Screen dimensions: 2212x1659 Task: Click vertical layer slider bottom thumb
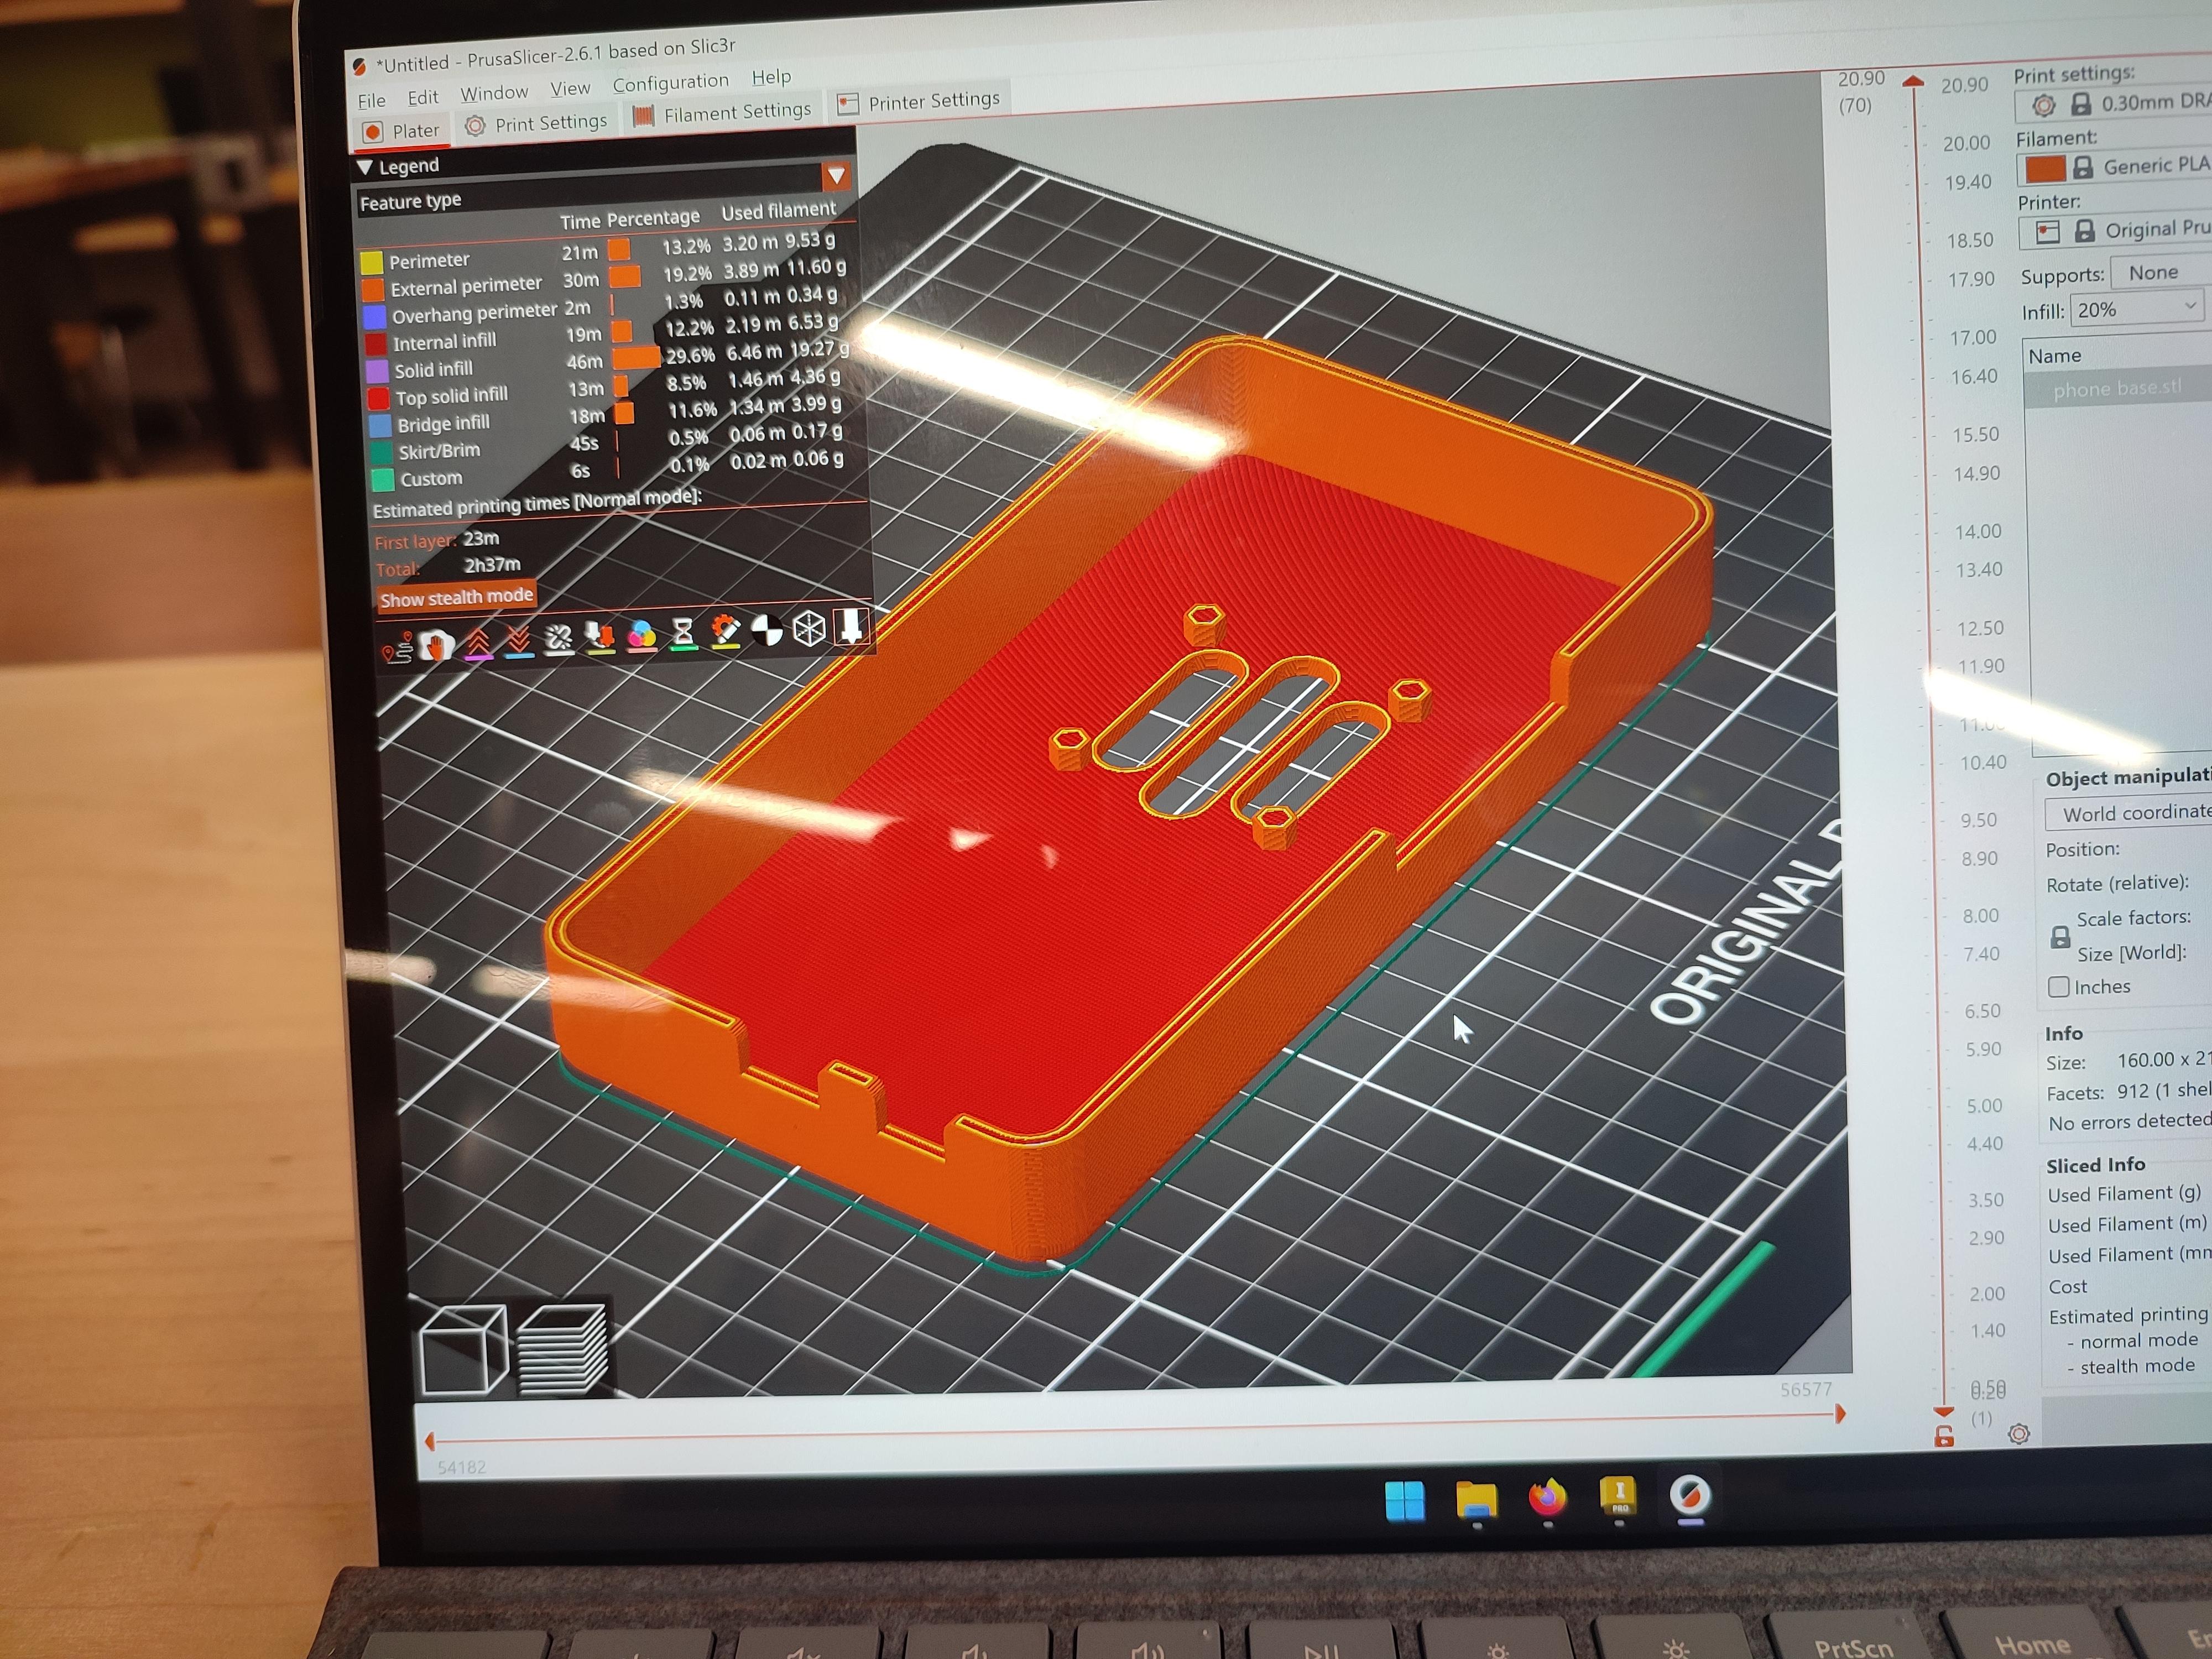point(1944,1411)
